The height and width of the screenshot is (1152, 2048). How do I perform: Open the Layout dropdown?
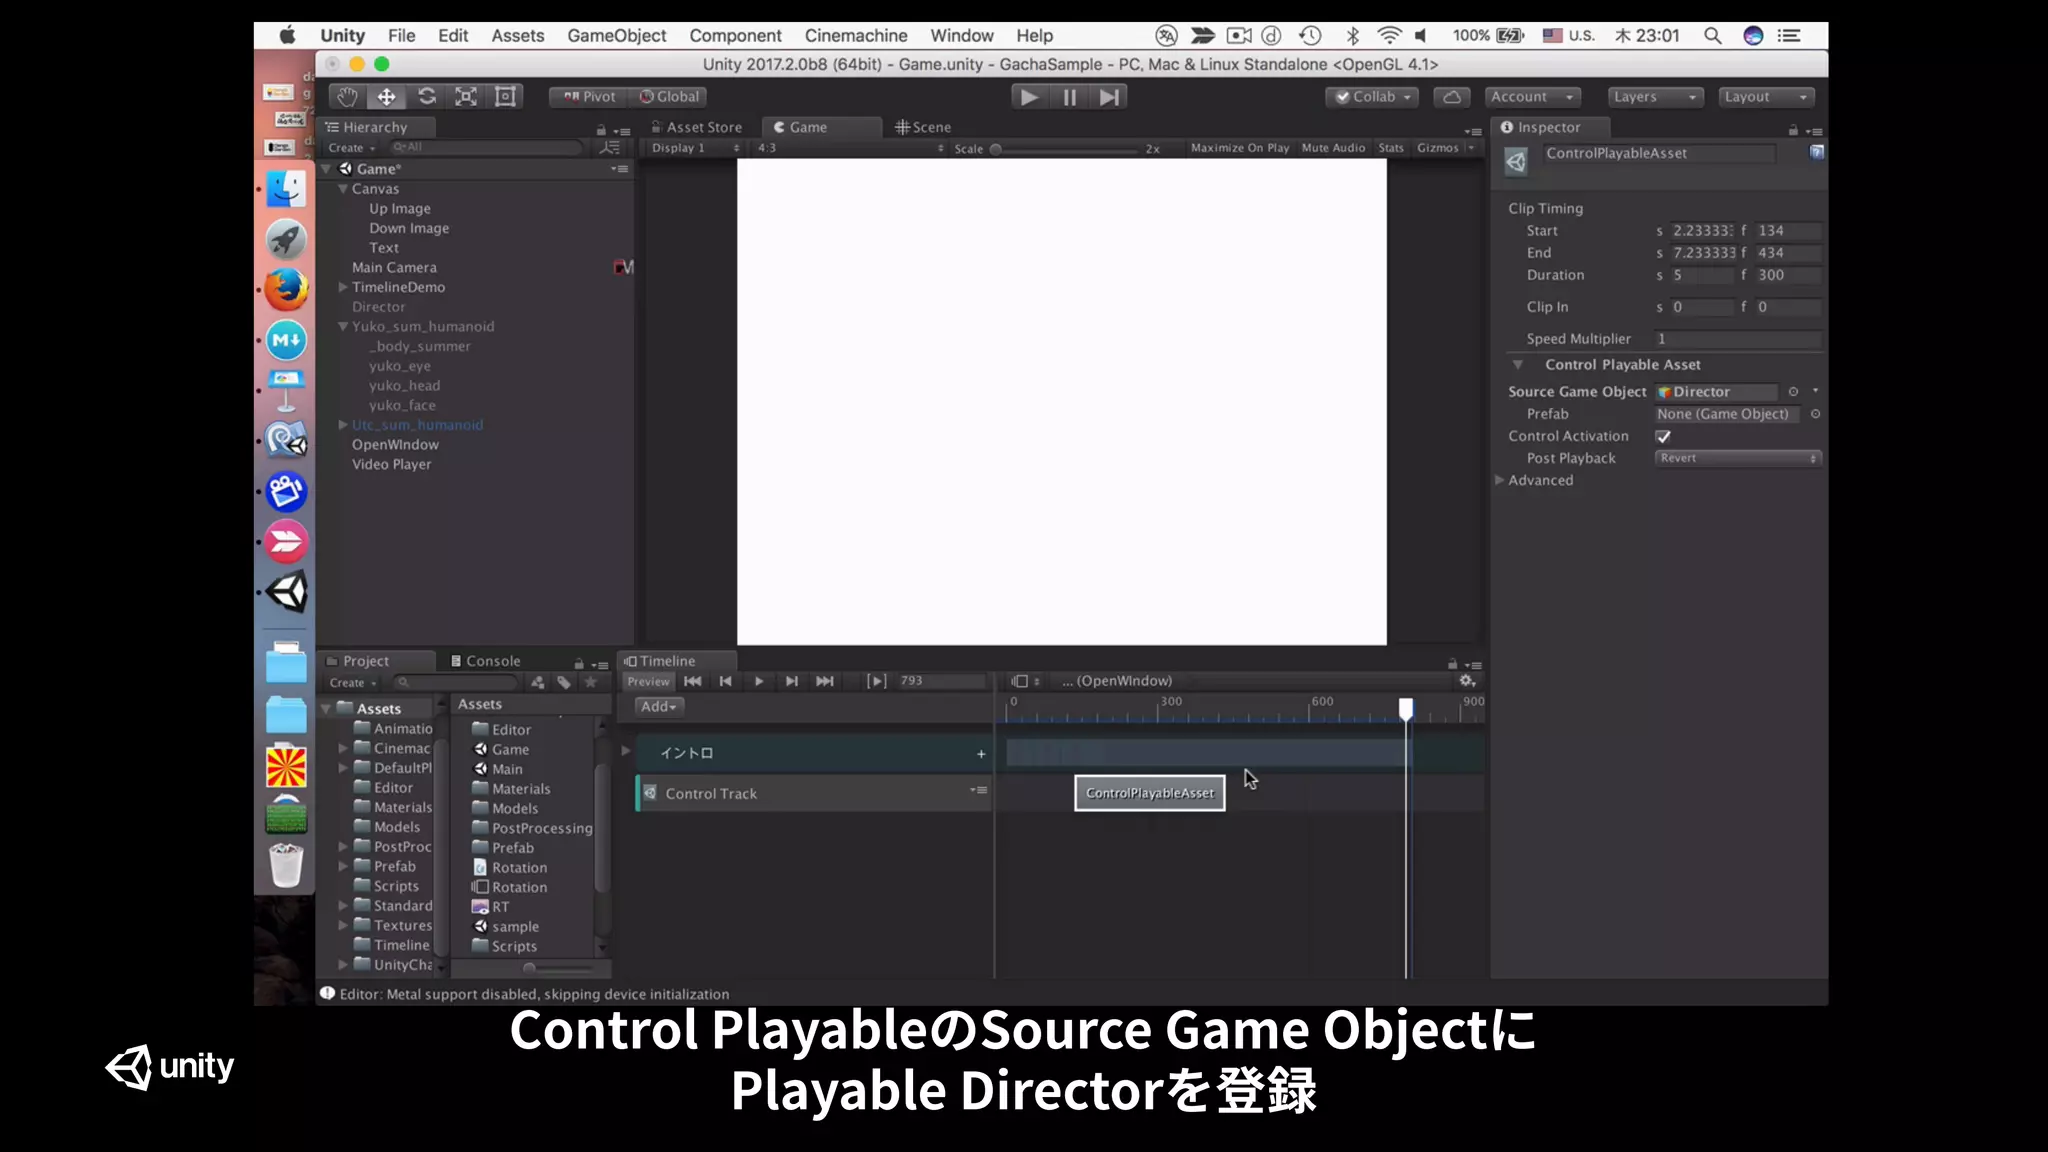point(1766,97)
